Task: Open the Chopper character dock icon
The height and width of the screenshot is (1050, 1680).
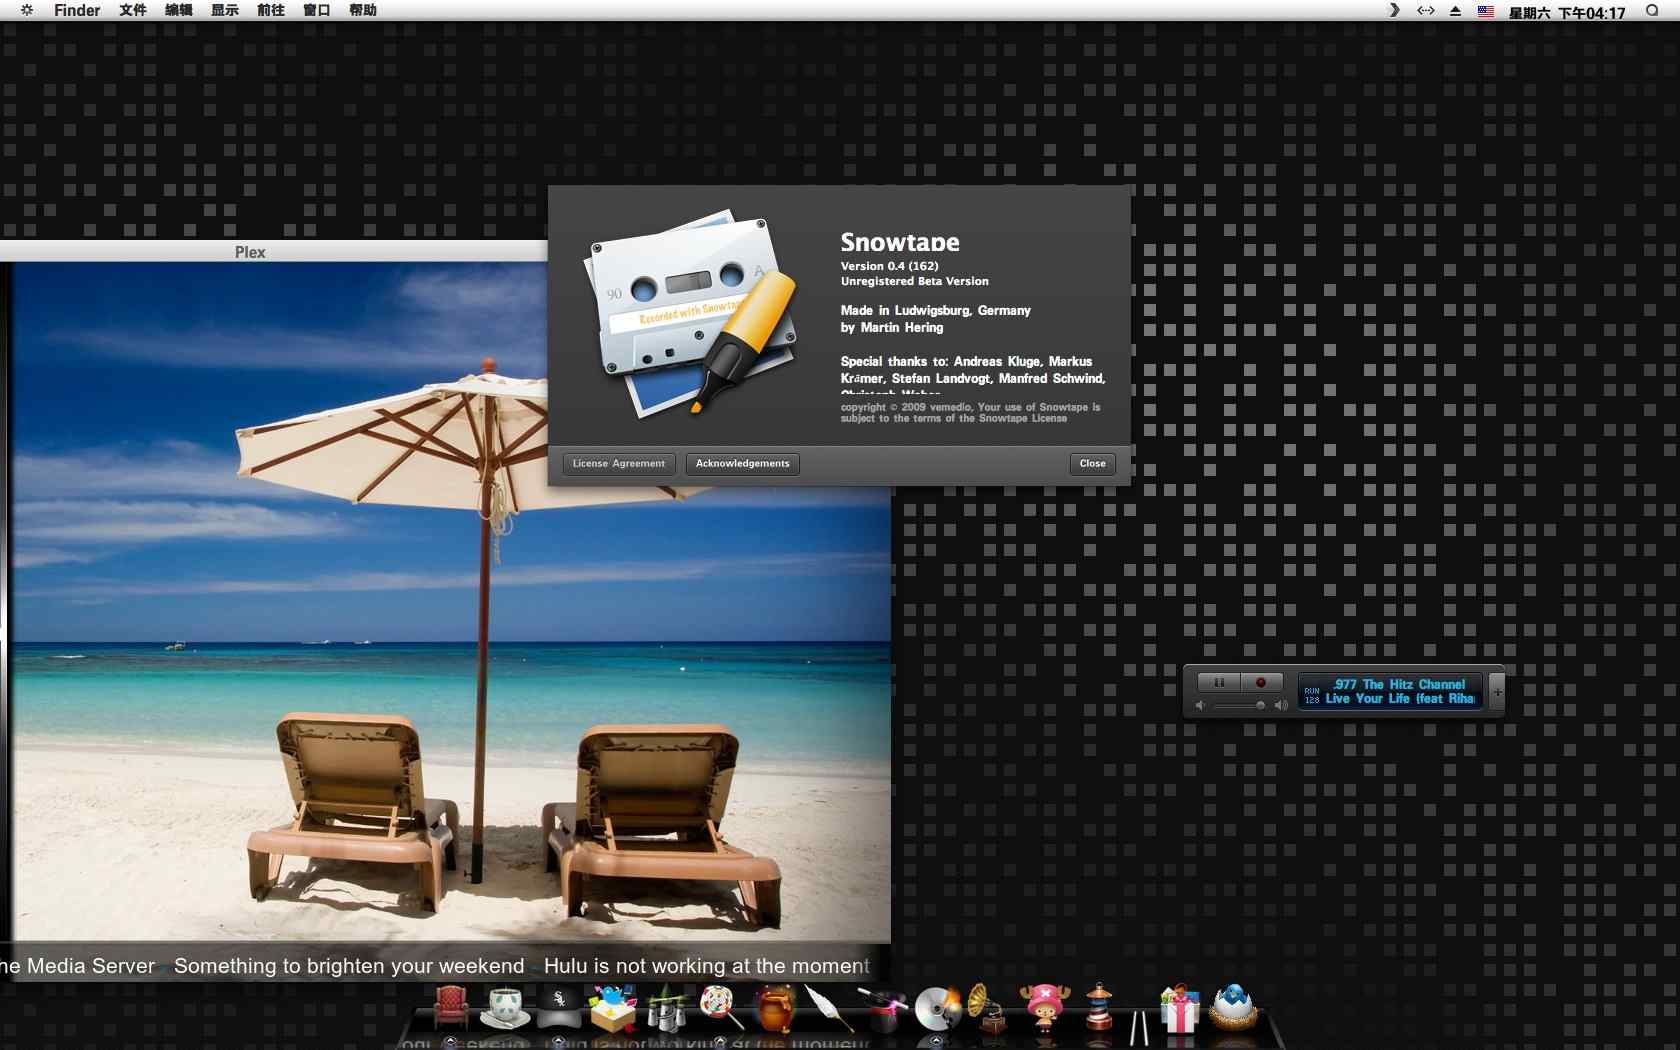Action: [1044, 1008]
